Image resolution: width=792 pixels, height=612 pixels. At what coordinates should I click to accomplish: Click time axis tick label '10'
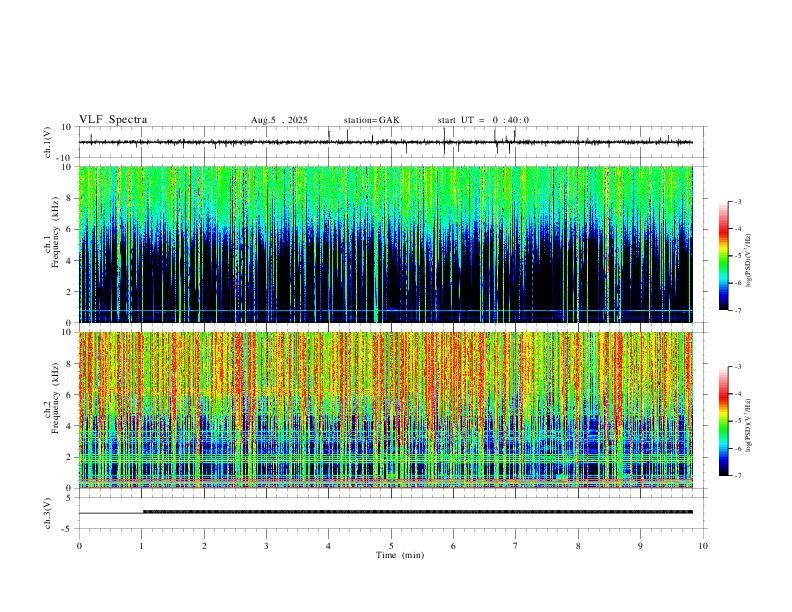(x=703, y=546)
